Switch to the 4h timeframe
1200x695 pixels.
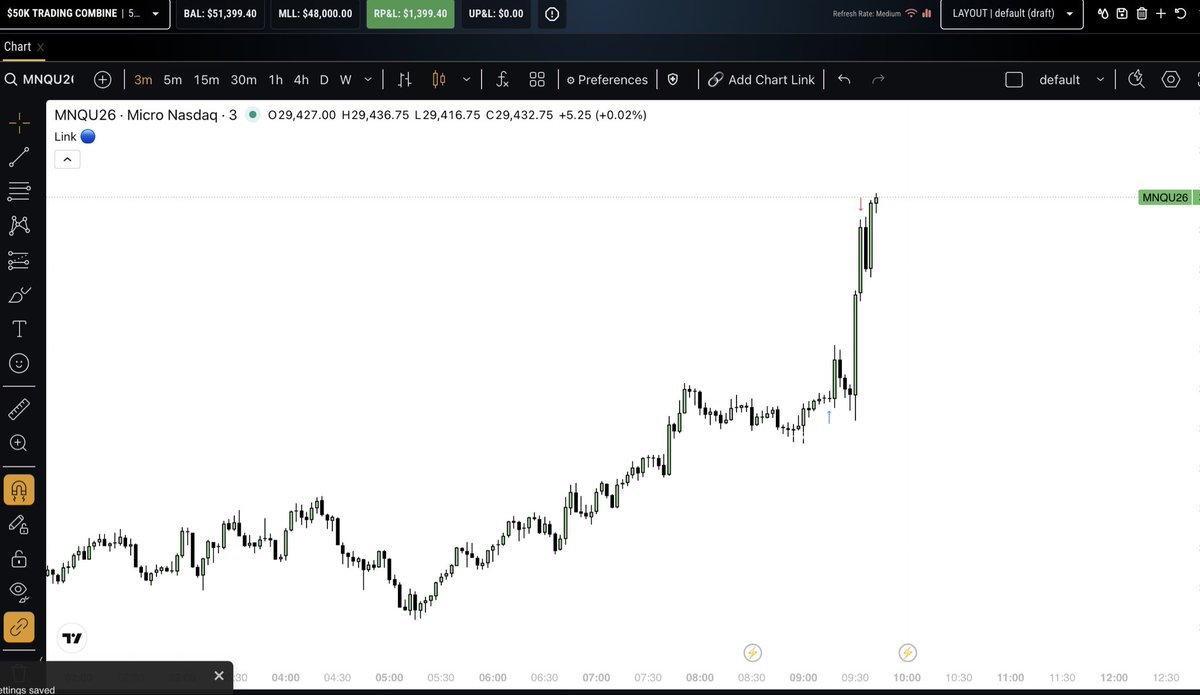(301, 80)
